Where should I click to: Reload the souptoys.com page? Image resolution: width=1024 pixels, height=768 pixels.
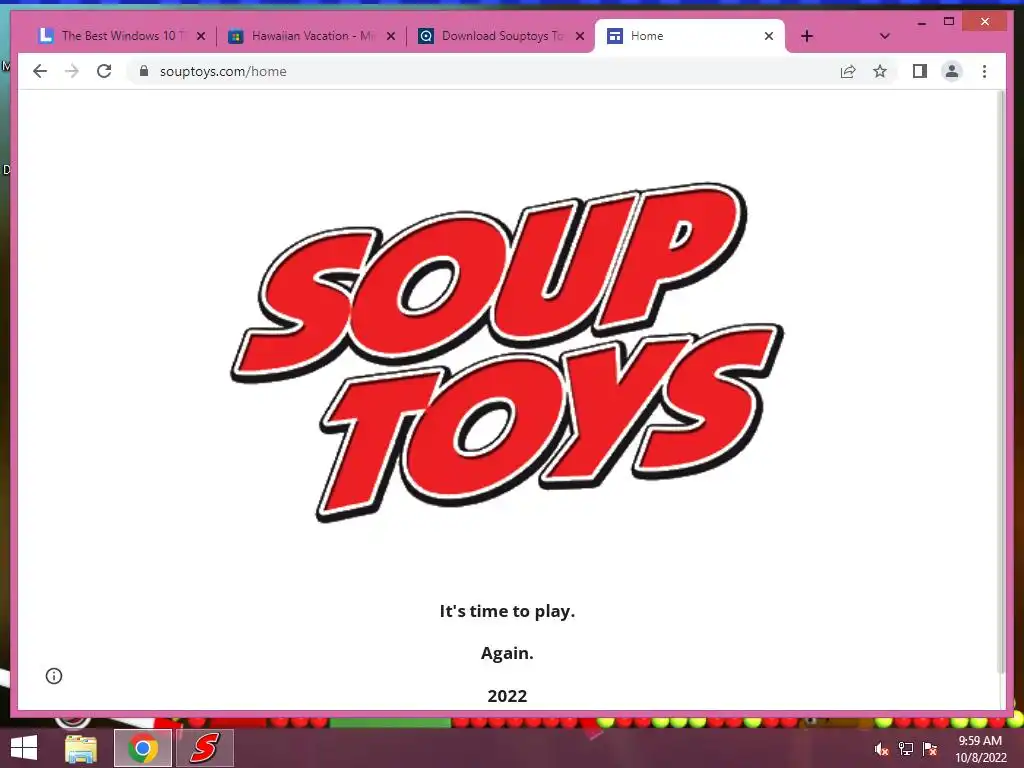(104, 71)
